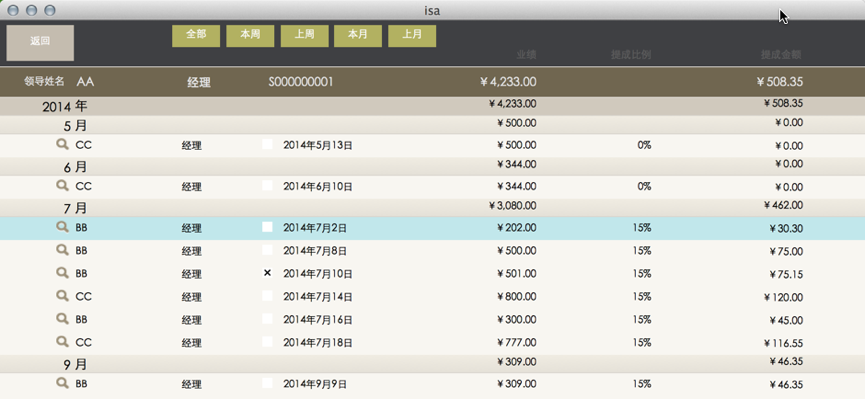The image size is (865, 399).
Task: Click the 提成金额 column header
Action: (x=781, y=55)
